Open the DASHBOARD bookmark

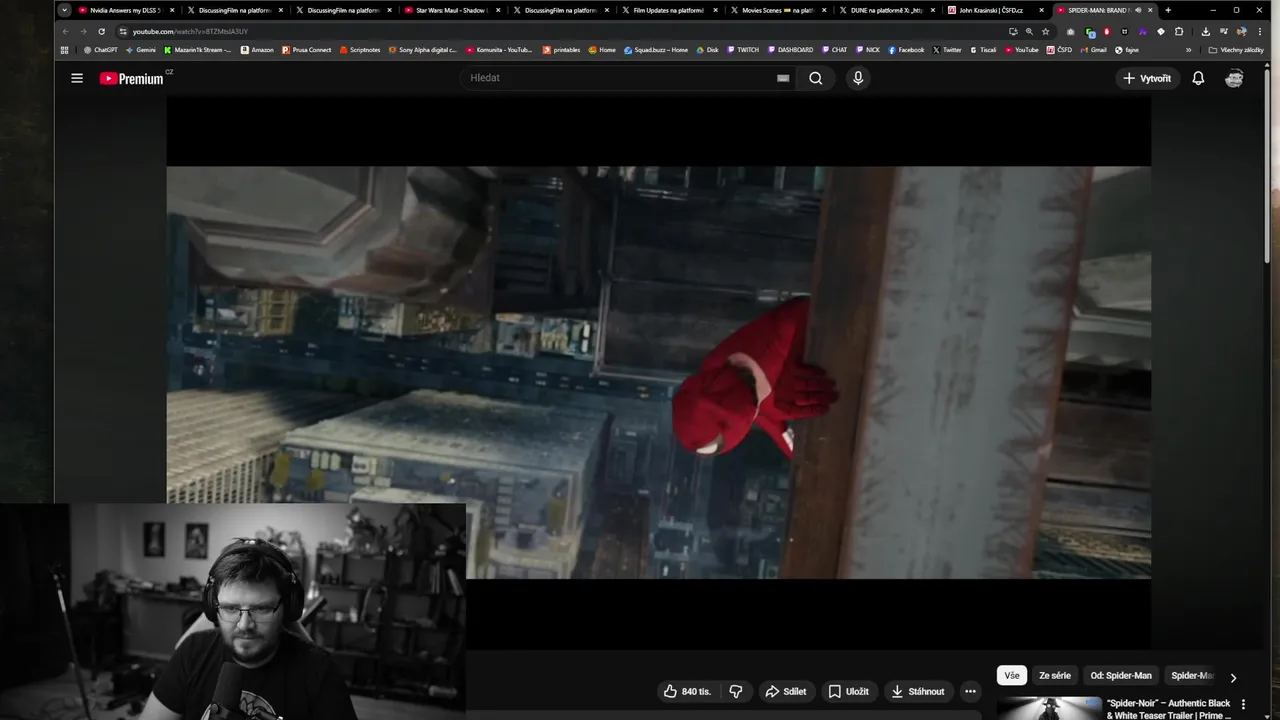pos(791,50)
